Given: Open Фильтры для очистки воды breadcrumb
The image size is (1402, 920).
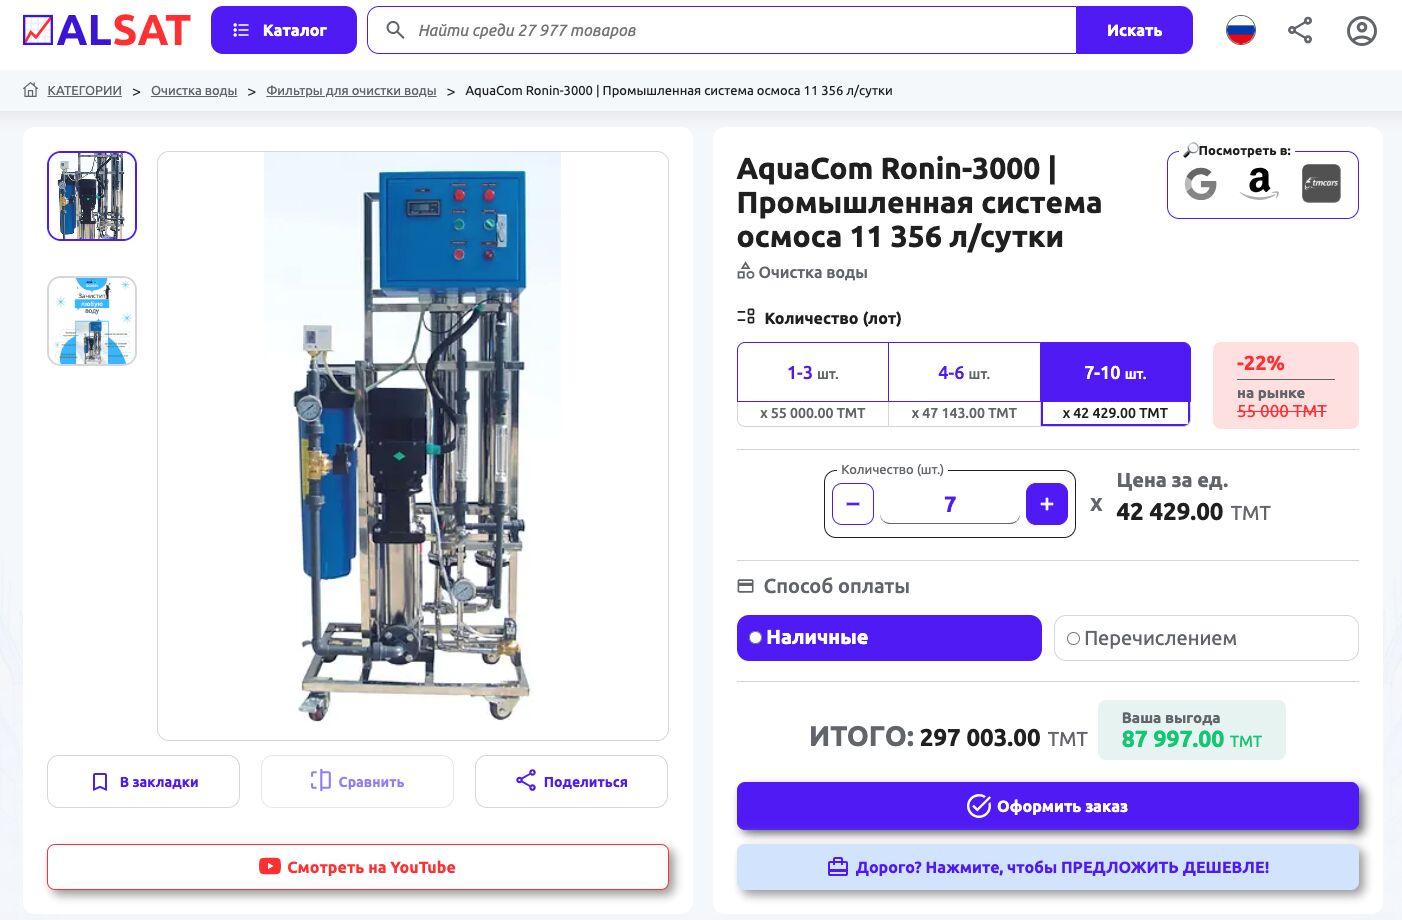Looking at the screenshot, I should pyautogui.click(x=351, y=91).
